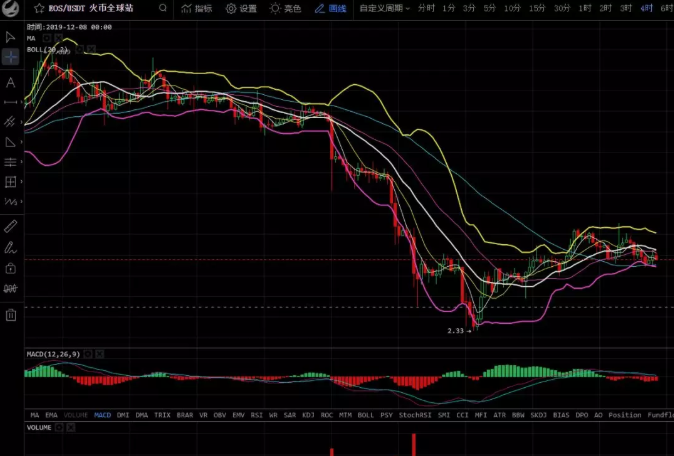Image resolution: width=674 pixels, height=456 pixels.
Task: Expand Fibonacci tool options arrow
Action: click(x=21, y=162)
